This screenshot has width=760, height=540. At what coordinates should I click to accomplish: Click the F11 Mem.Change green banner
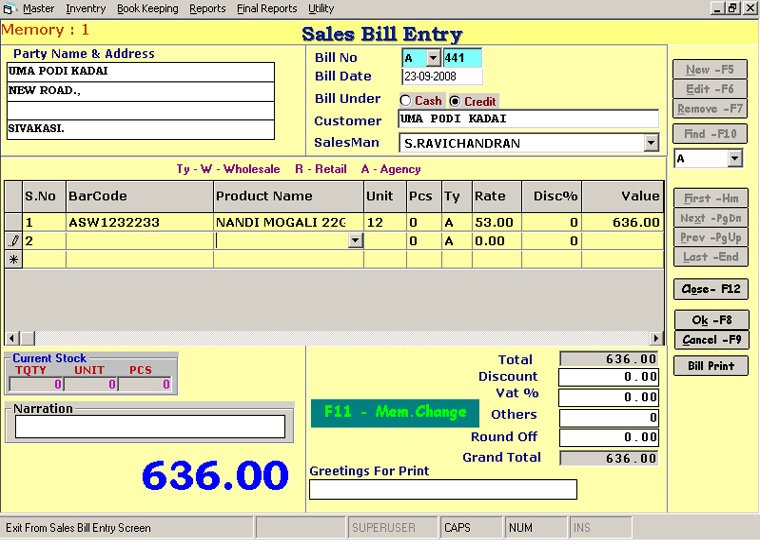click(396, 412)
